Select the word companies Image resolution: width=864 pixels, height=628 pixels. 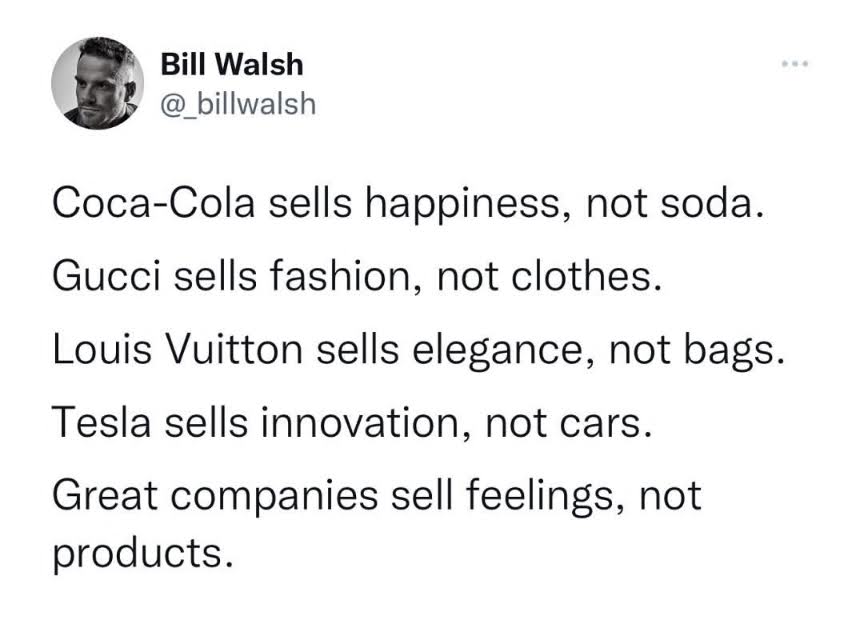(x=274, y=497)
